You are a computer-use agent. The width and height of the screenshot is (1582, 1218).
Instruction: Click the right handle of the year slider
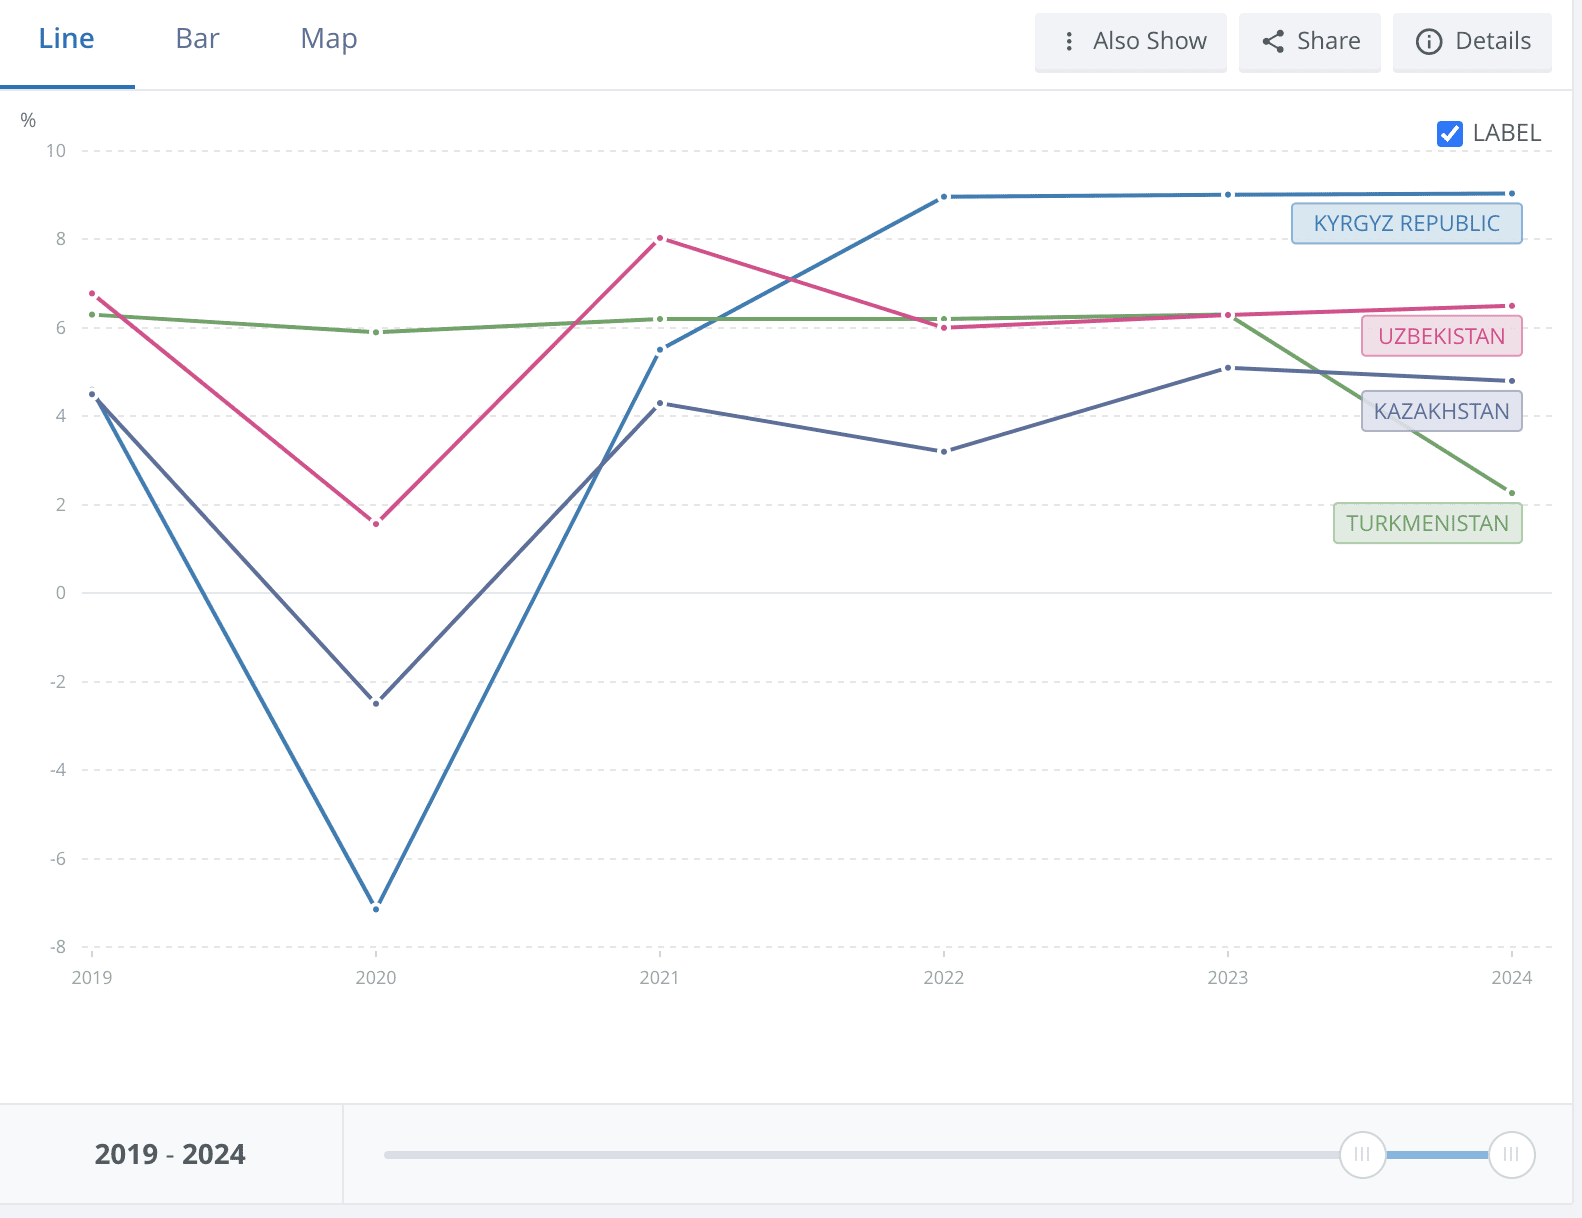[x=1511, y=1154]
